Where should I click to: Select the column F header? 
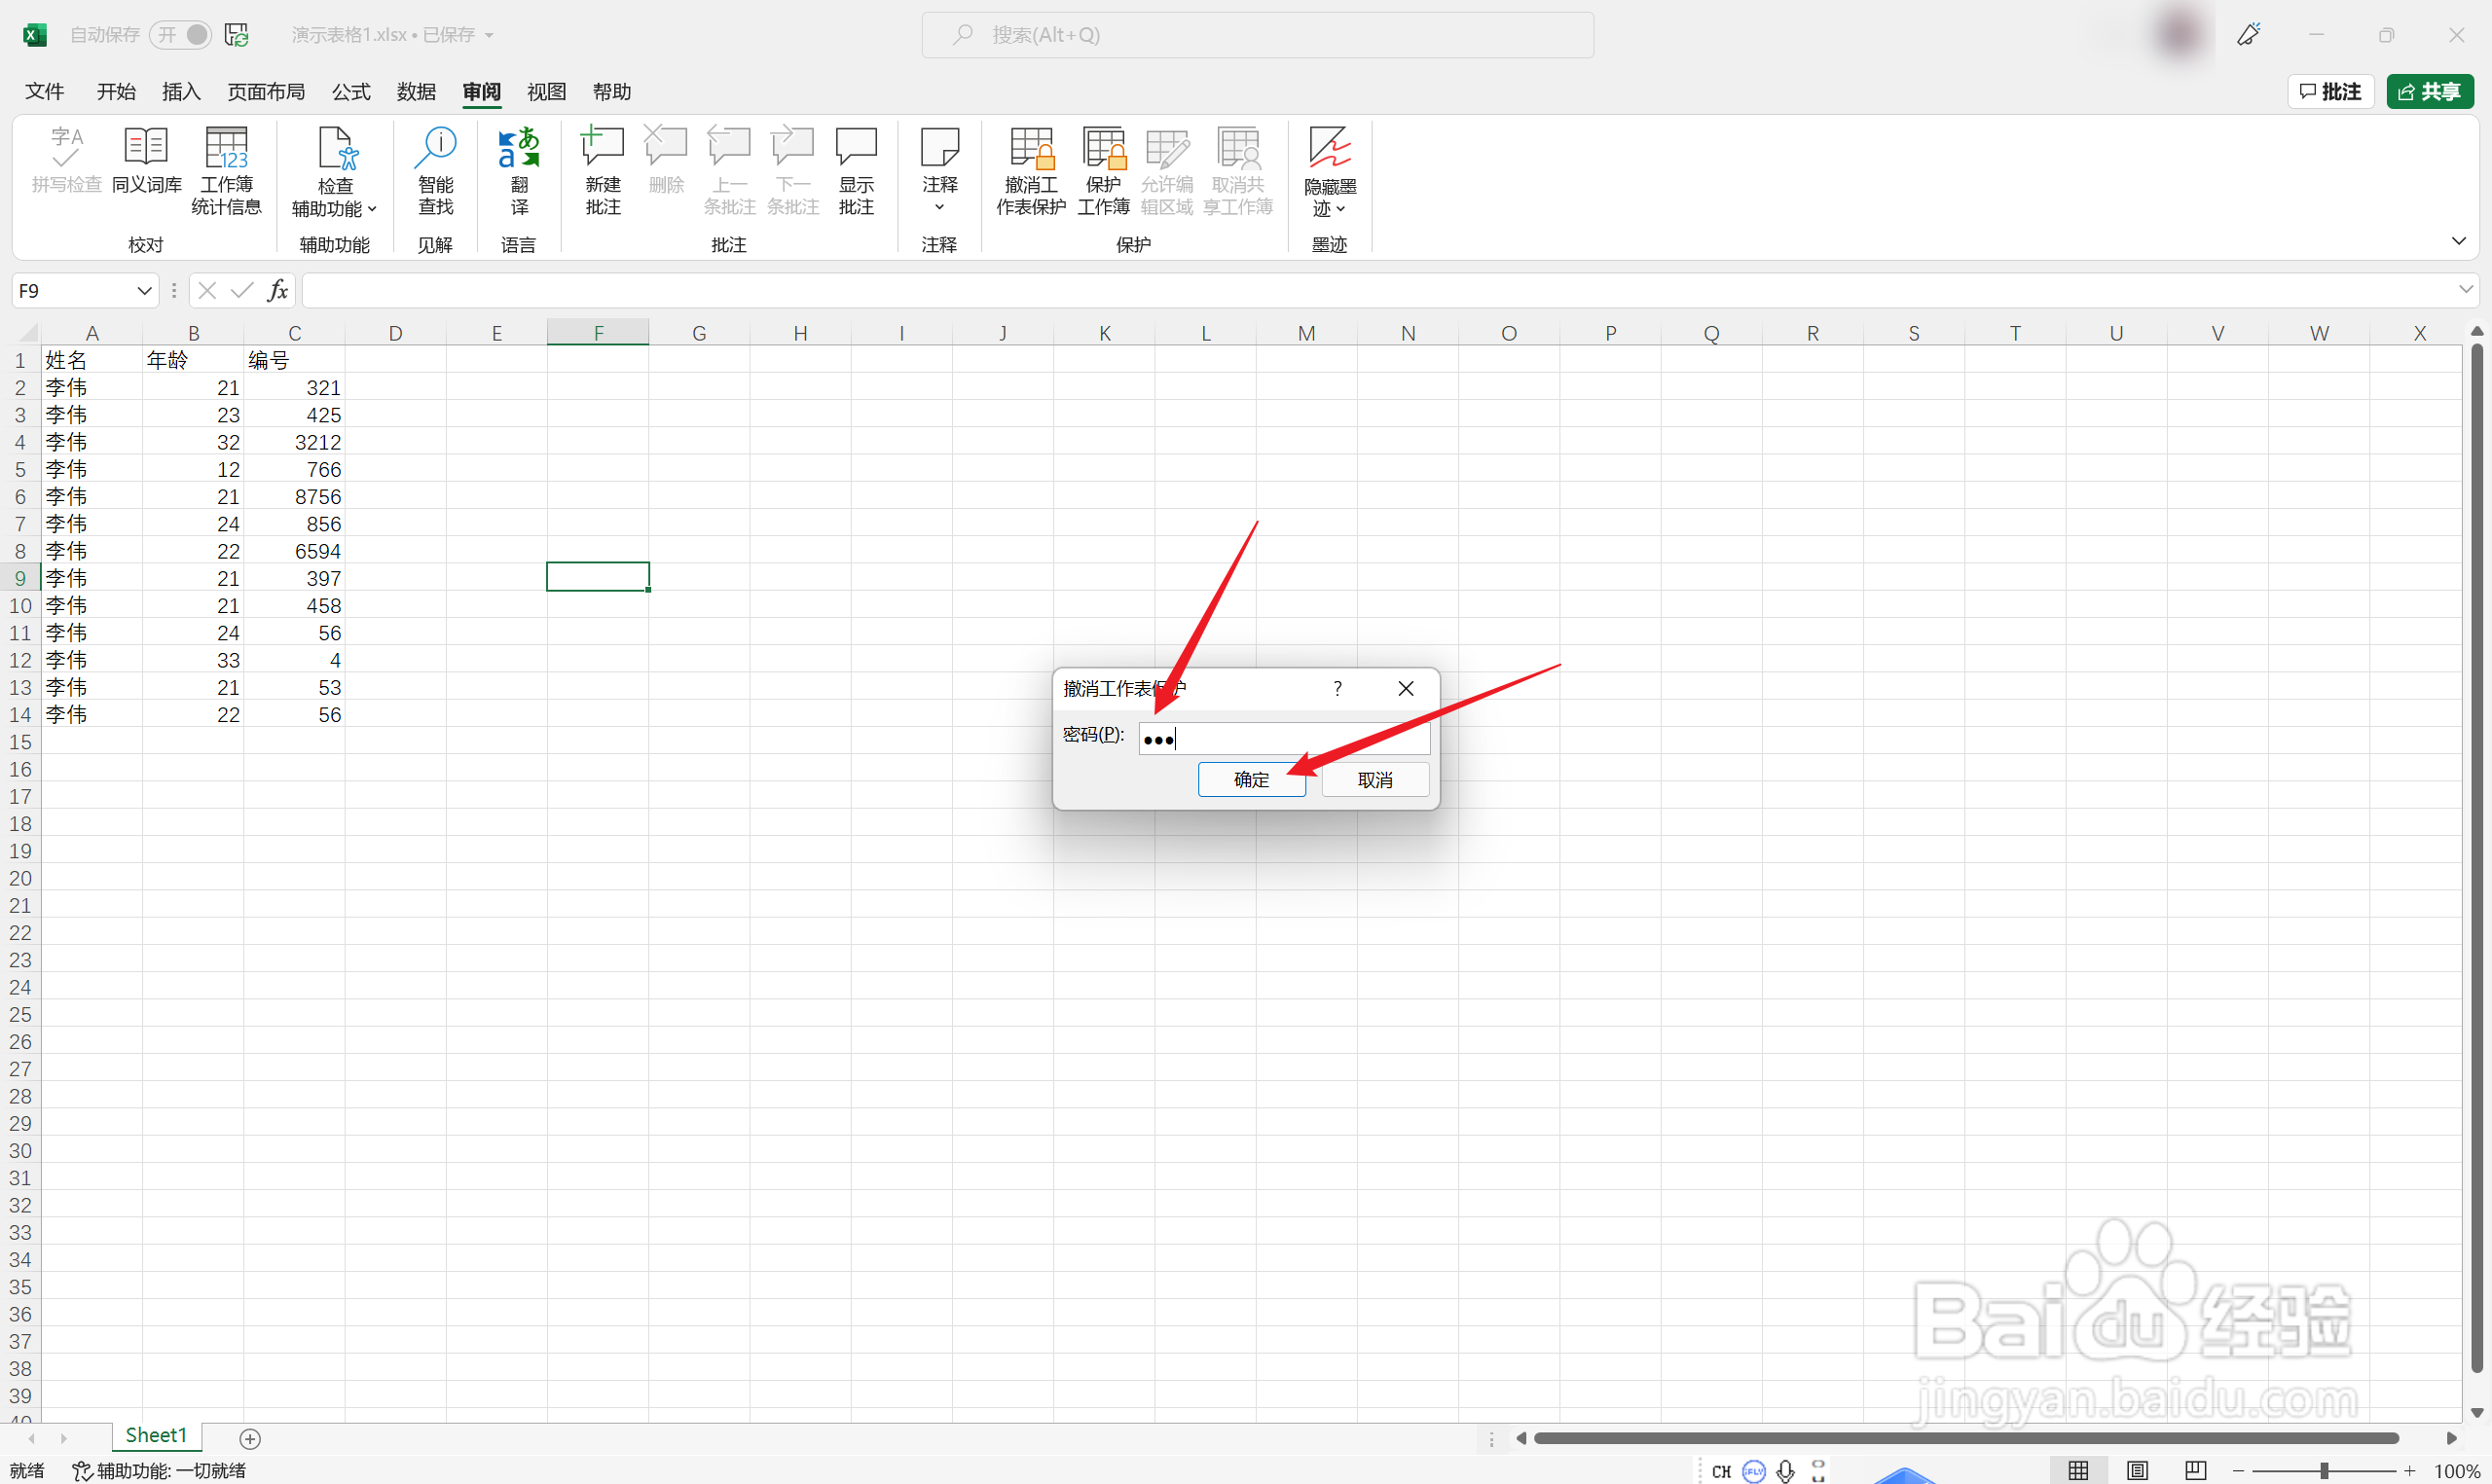(598, 333)
